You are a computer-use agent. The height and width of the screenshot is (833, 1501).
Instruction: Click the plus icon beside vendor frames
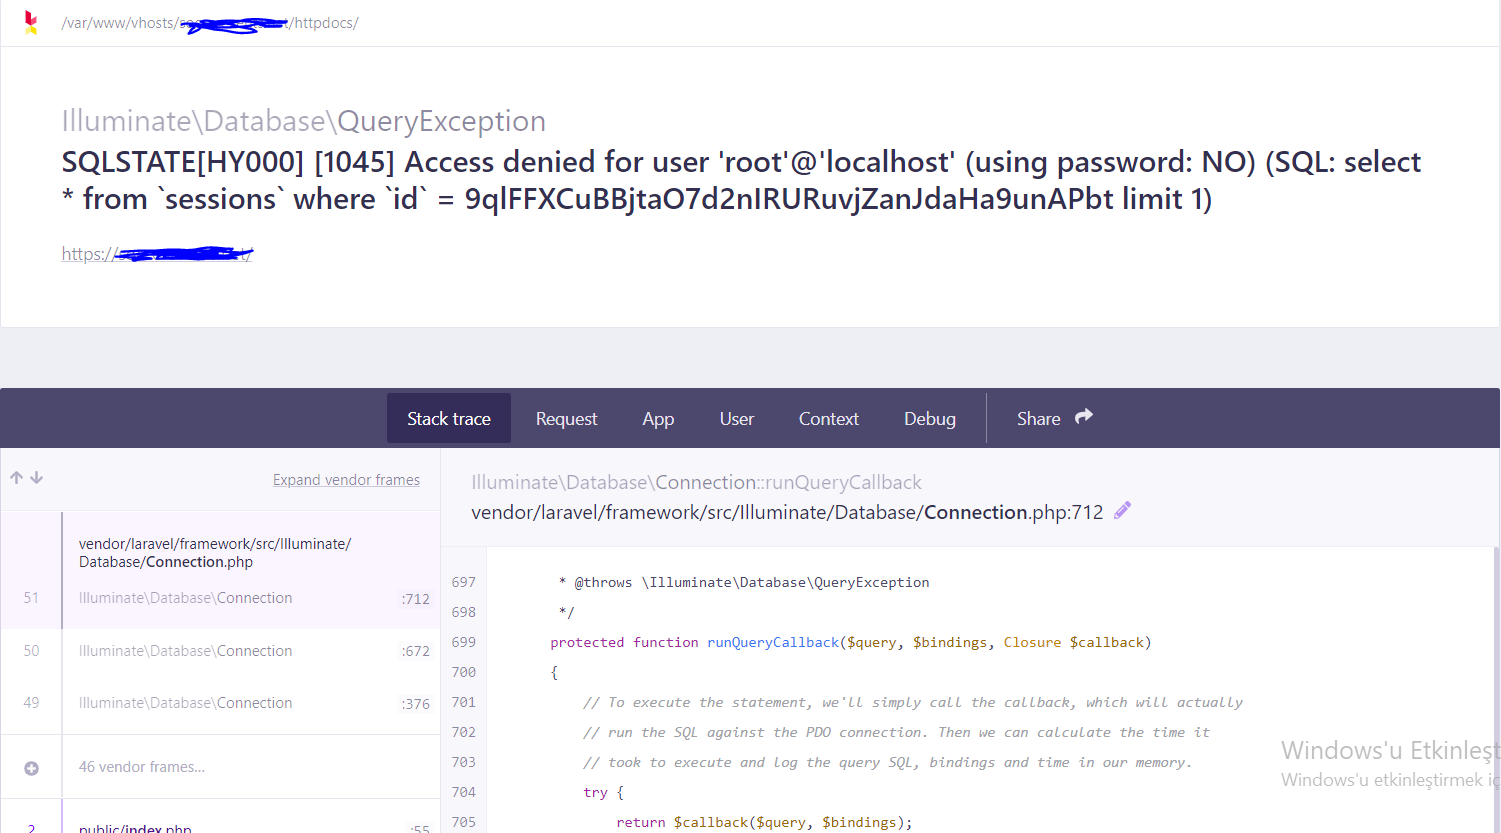(31, 768)
